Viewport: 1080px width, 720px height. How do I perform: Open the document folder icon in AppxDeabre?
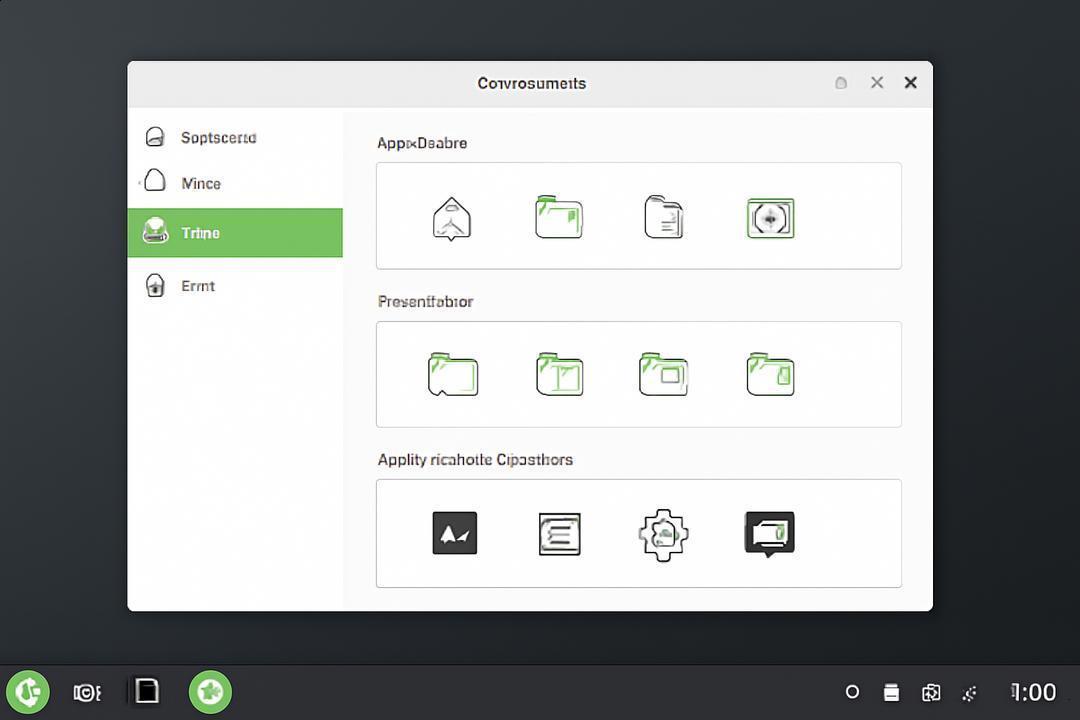663,217
